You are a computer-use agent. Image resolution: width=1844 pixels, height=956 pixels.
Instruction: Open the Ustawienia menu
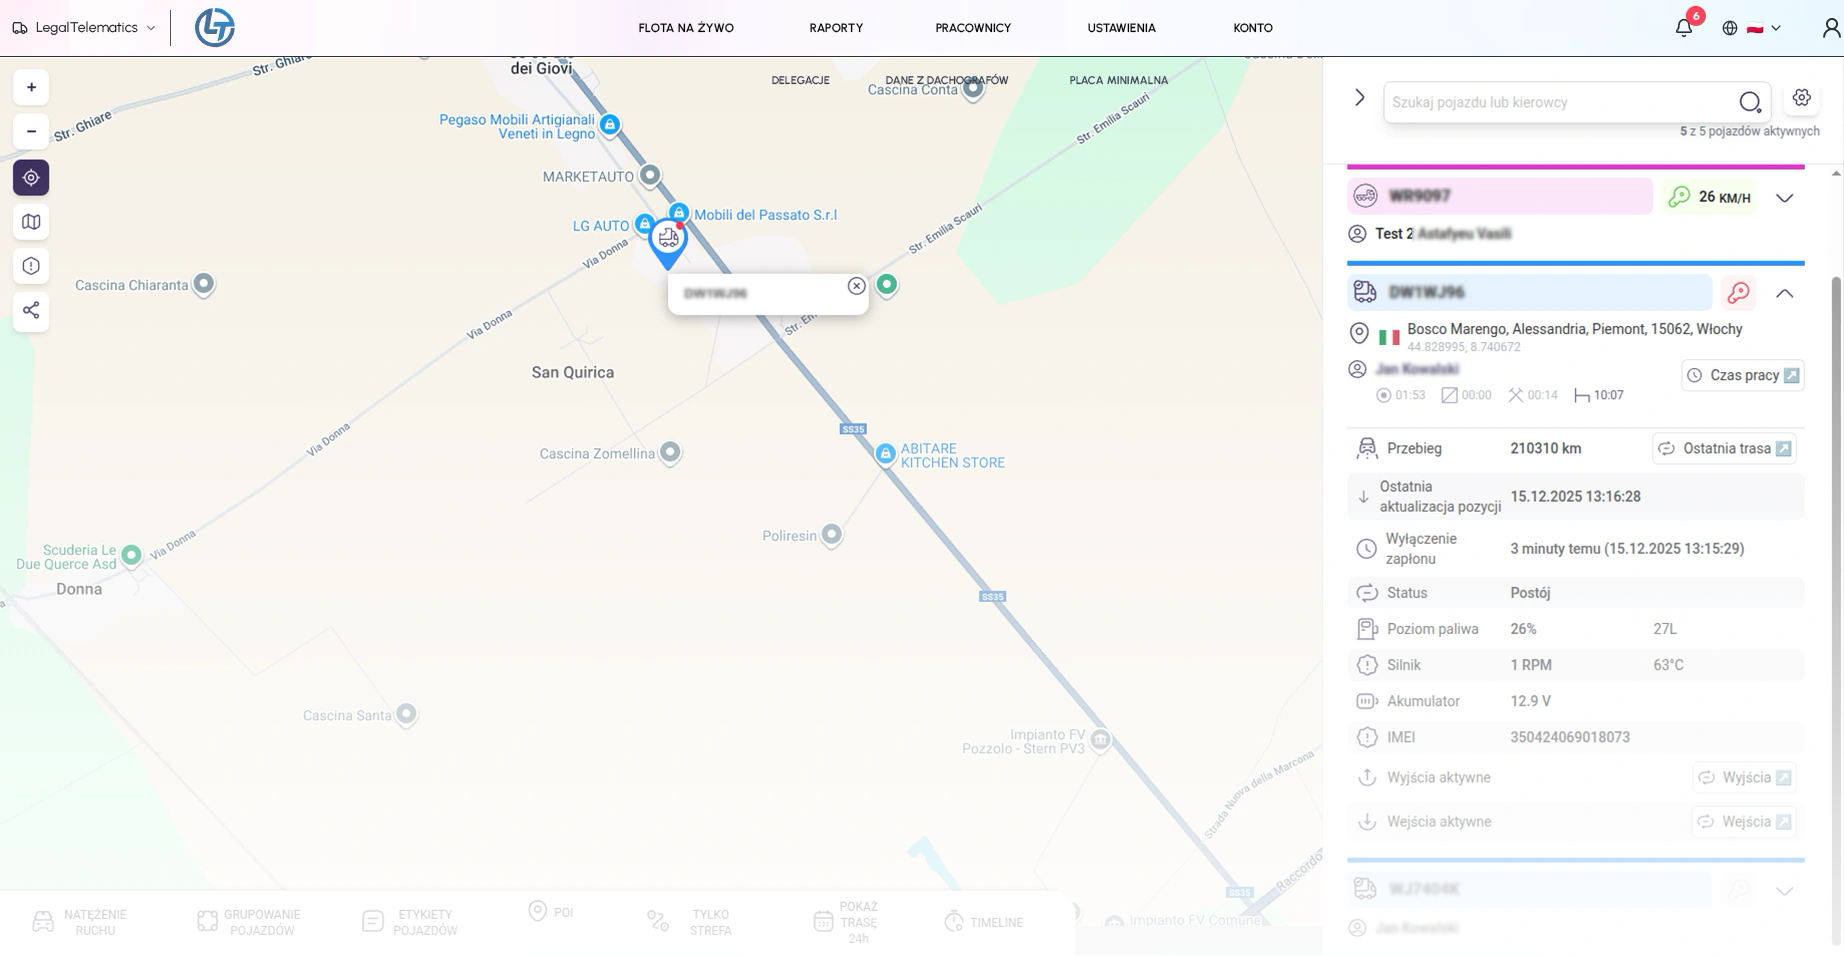pyautogui.click(x=1121, y=28)
